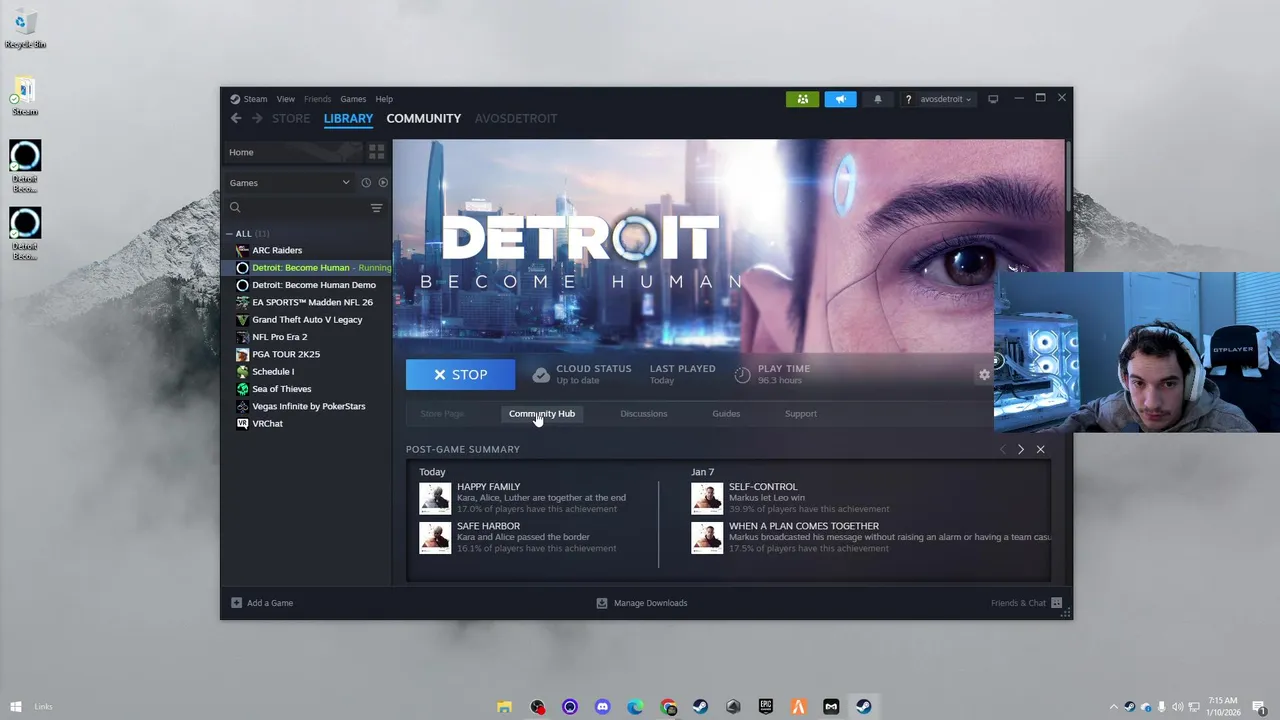
Task: Open the game settings gear icon
Action: click(x=984, y=374)
